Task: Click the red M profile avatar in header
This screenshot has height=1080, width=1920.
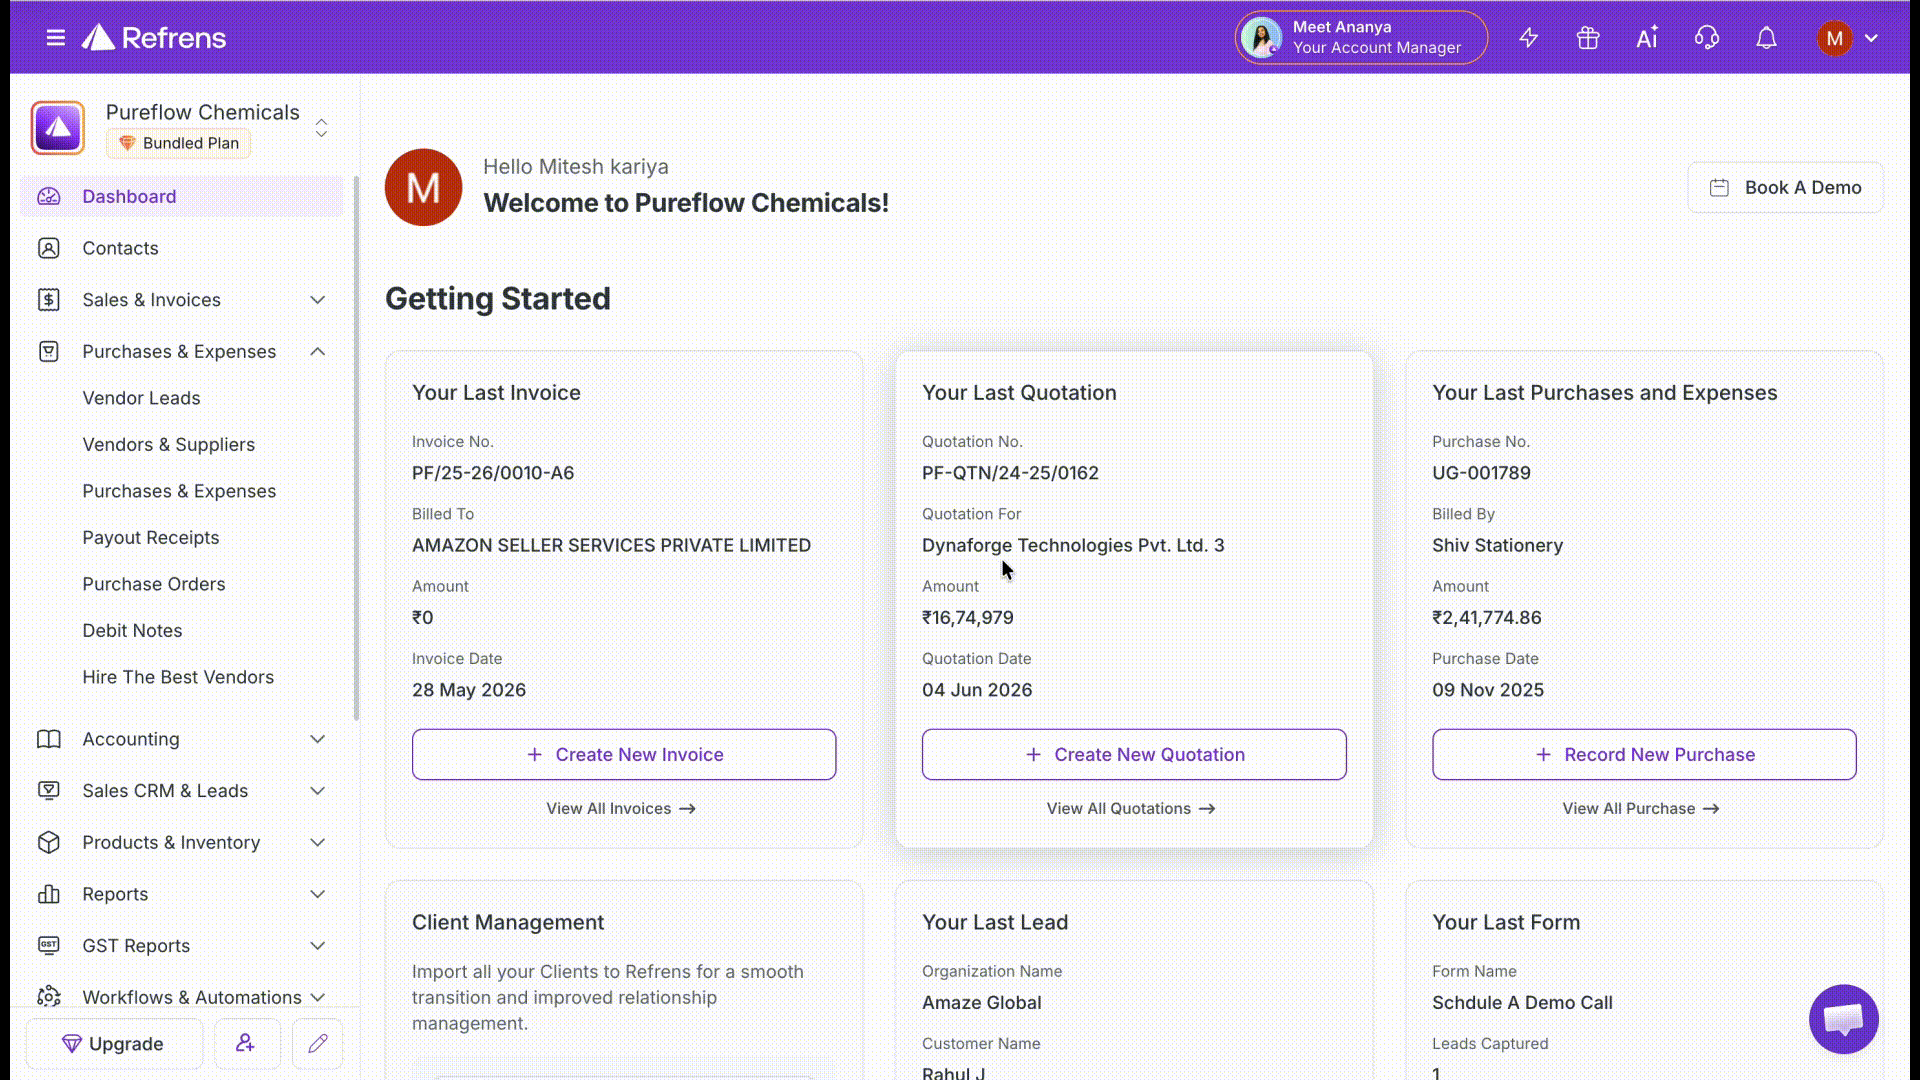Action: tap(1834, 38)
